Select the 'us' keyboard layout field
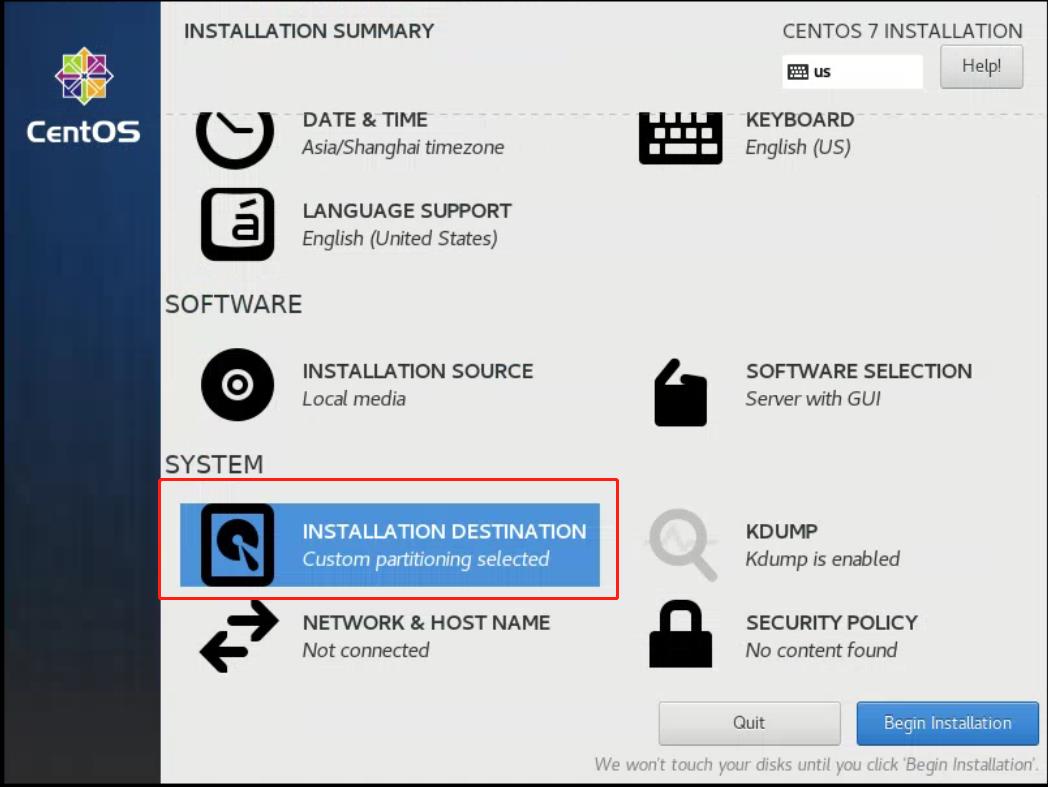 862,72
